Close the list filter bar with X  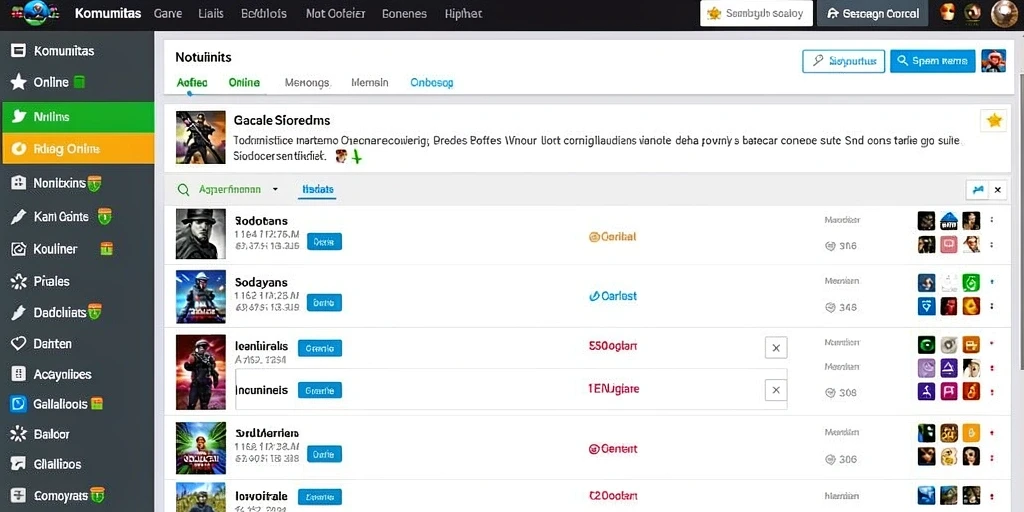[997, 190]
